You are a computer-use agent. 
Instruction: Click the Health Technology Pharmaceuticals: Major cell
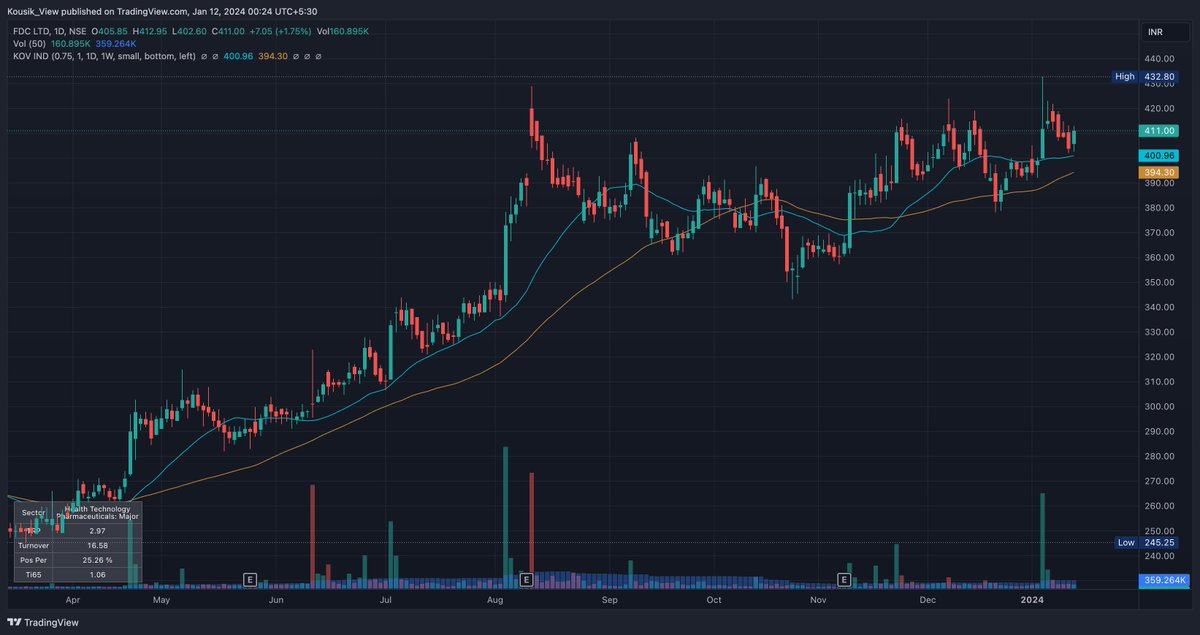[x=98, y=513]
